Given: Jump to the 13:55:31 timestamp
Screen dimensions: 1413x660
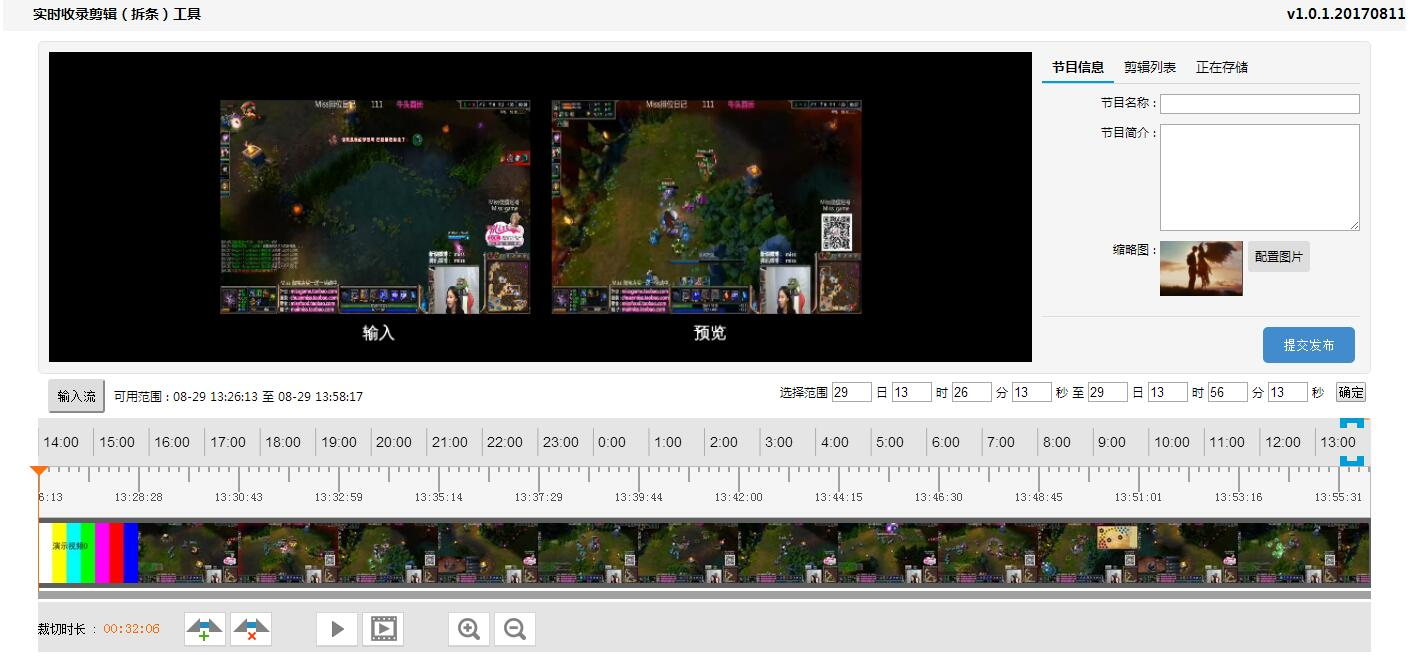Looking at the screenshot, I should pos(1338,497).
